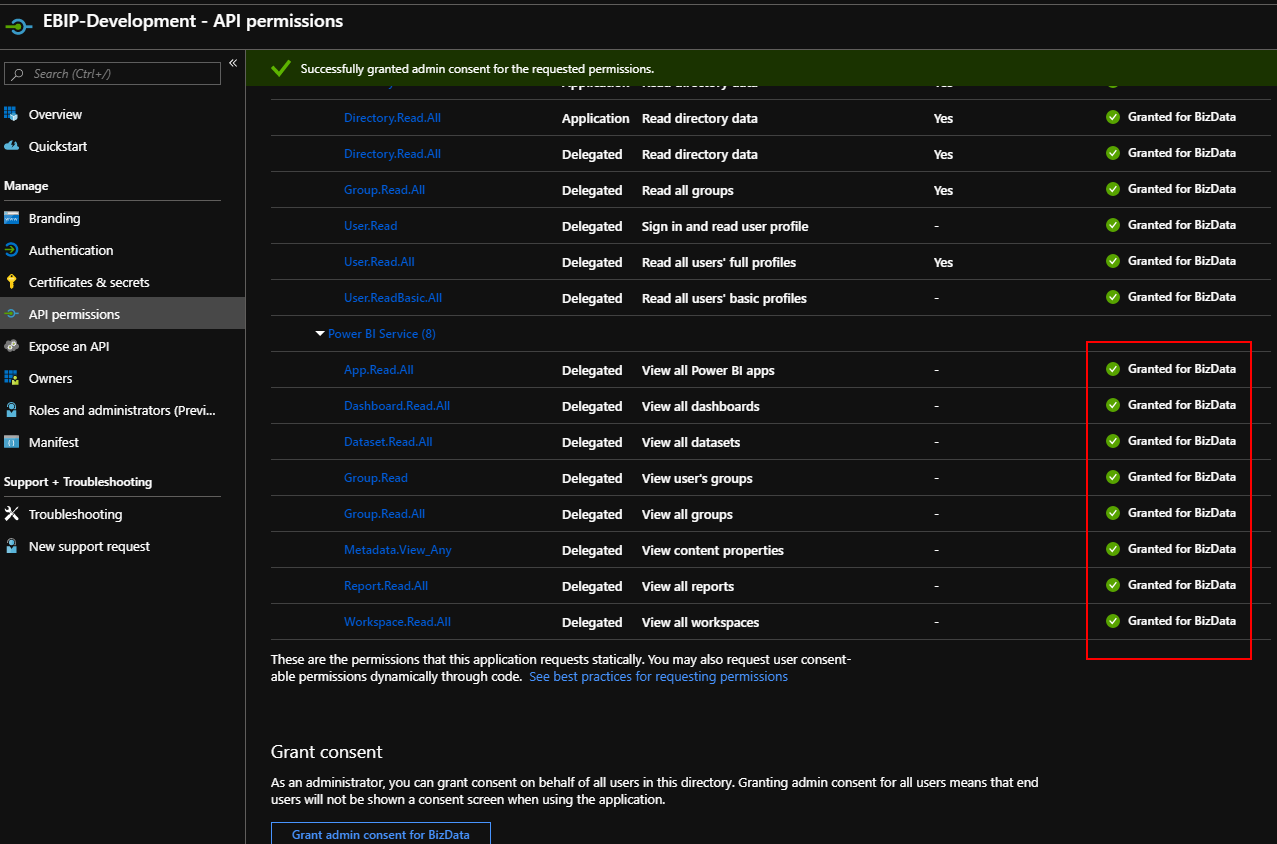This screenshot has height=844, width=1277.
Task: Click the Expose an API icon
Action: 11,346
